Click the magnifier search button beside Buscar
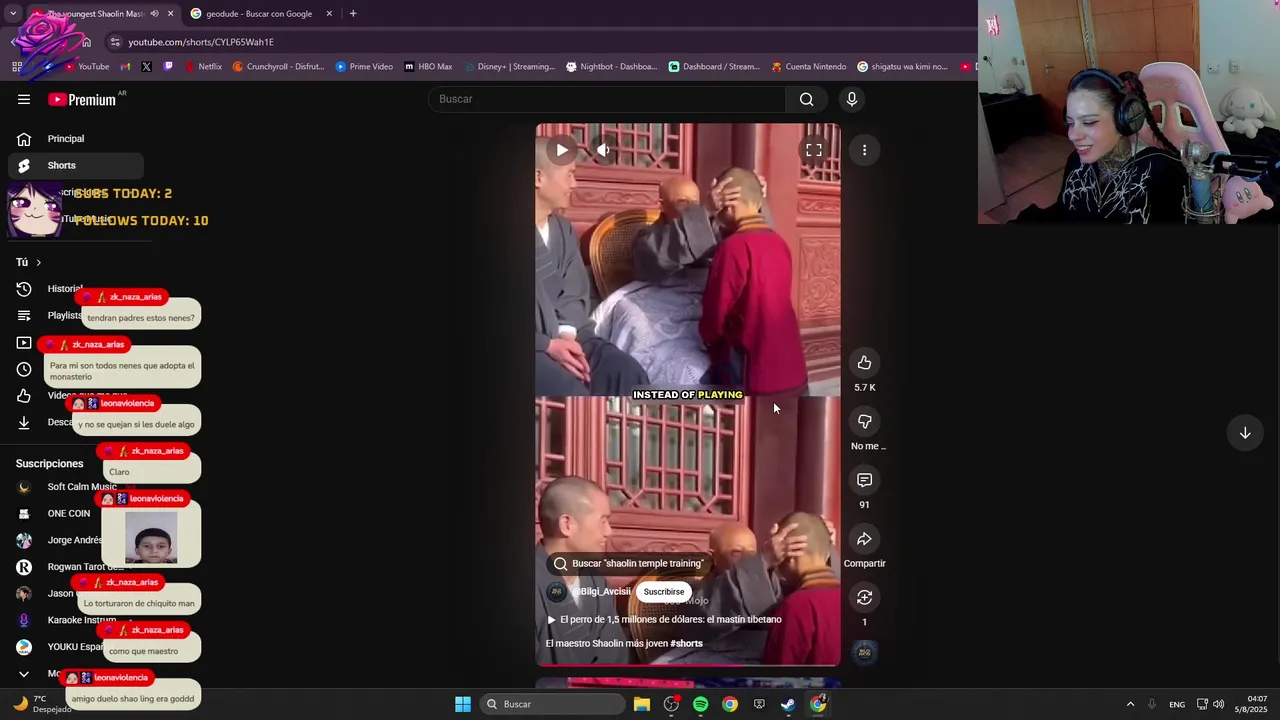This screenshot has height=720, width=1280. tap(806, 99)
